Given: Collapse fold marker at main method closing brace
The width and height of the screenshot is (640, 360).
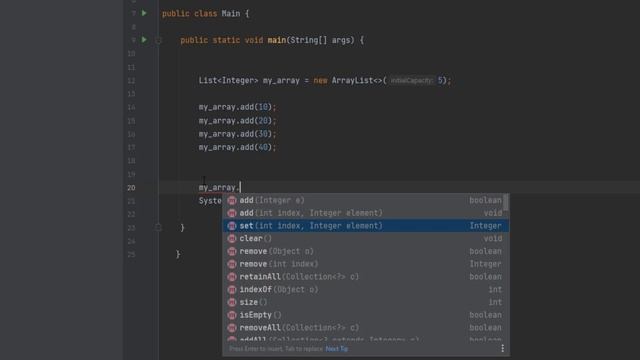Looking at the screenshot, I should click(x=158, y=227).
